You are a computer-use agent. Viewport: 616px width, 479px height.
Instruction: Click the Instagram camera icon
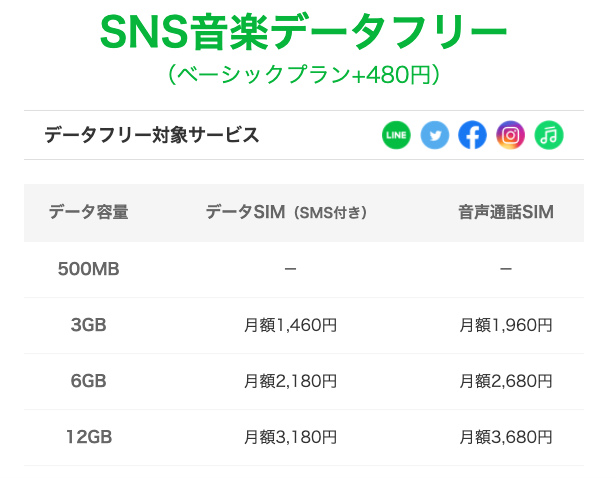pyautogui.click(x=510, y=135)
